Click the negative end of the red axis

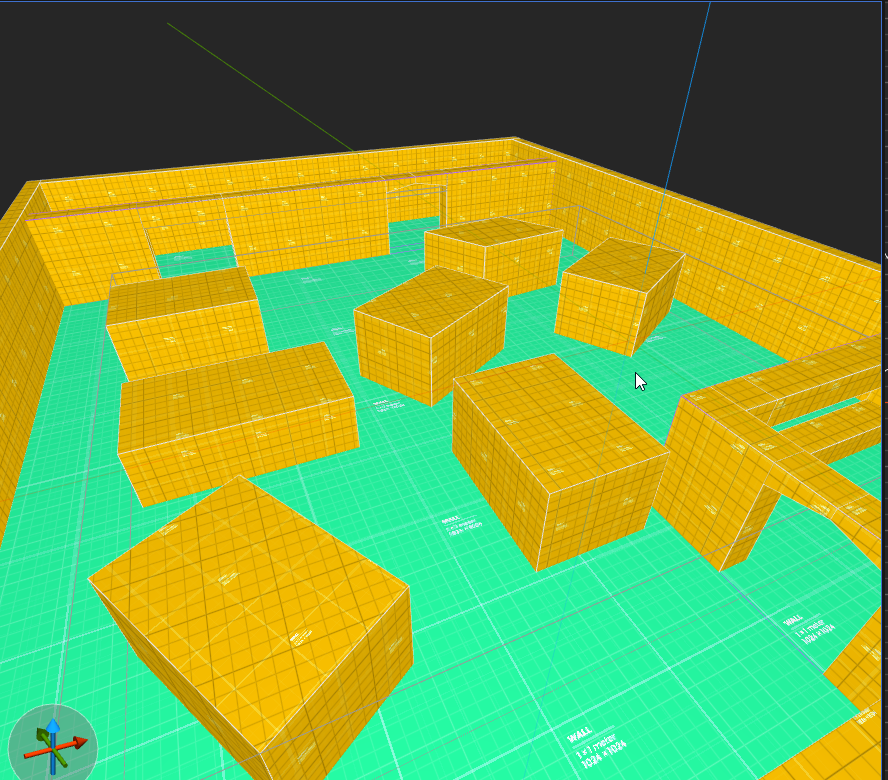point(26,755)
